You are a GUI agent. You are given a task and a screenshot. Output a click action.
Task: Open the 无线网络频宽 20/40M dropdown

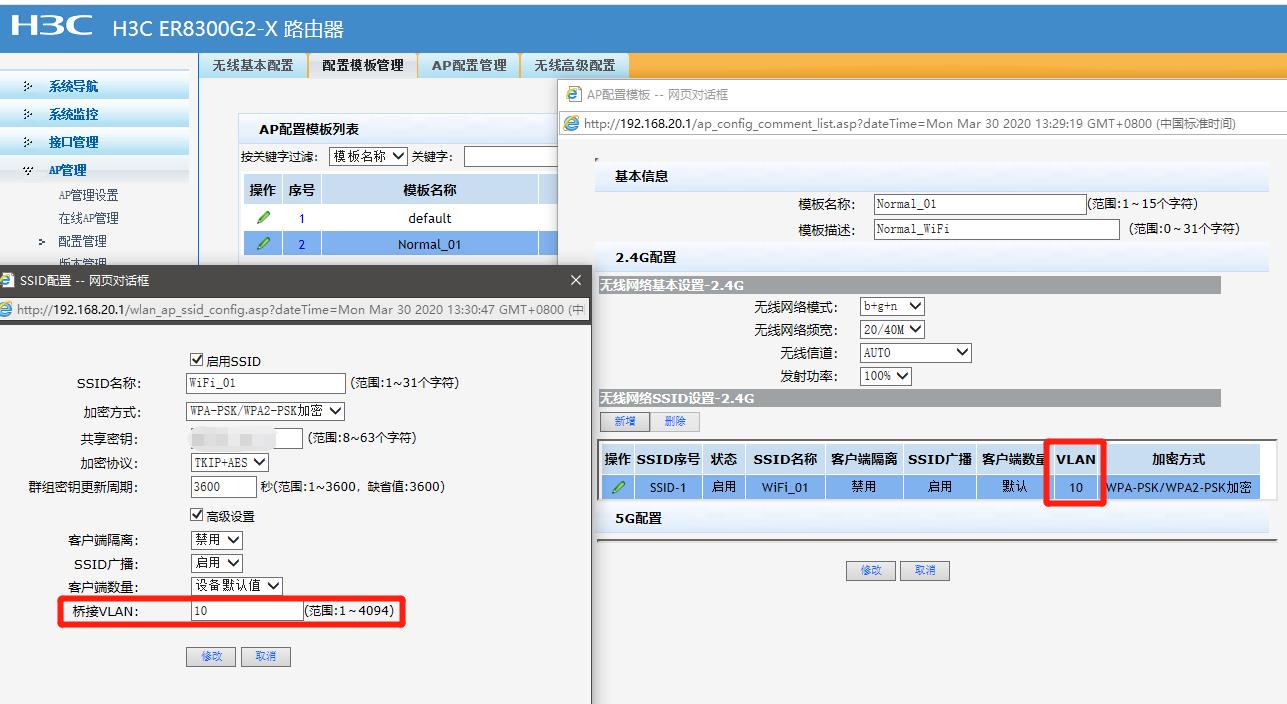point(892,329)
